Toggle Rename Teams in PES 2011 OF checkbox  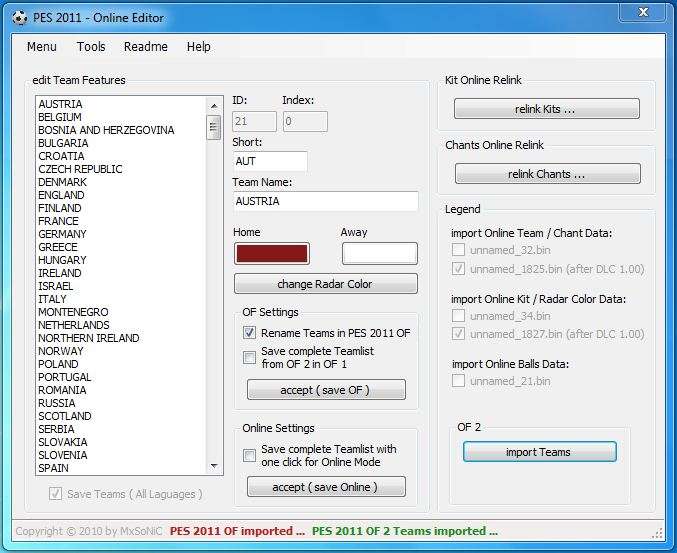click(250, 333)
